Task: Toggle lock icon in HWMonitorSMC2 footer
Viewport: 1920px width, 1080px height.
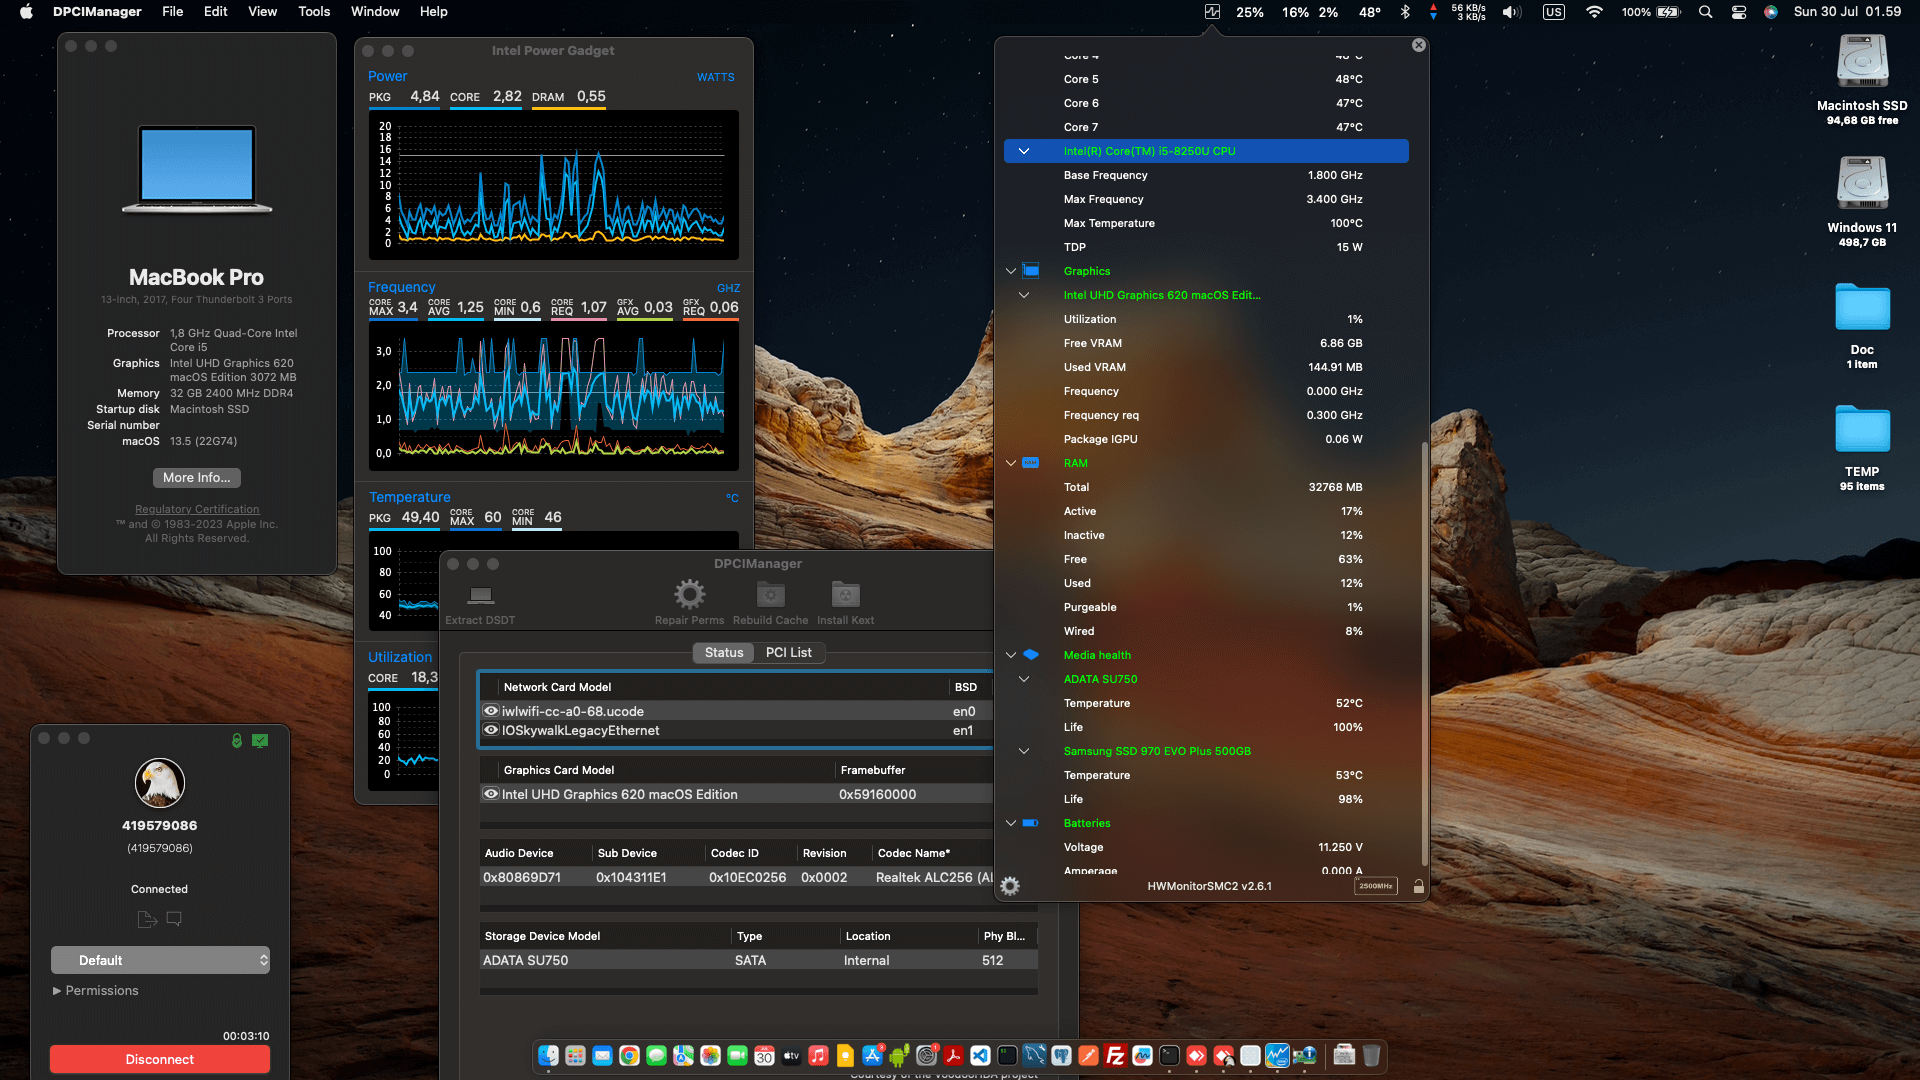Action: [1418, 886]
